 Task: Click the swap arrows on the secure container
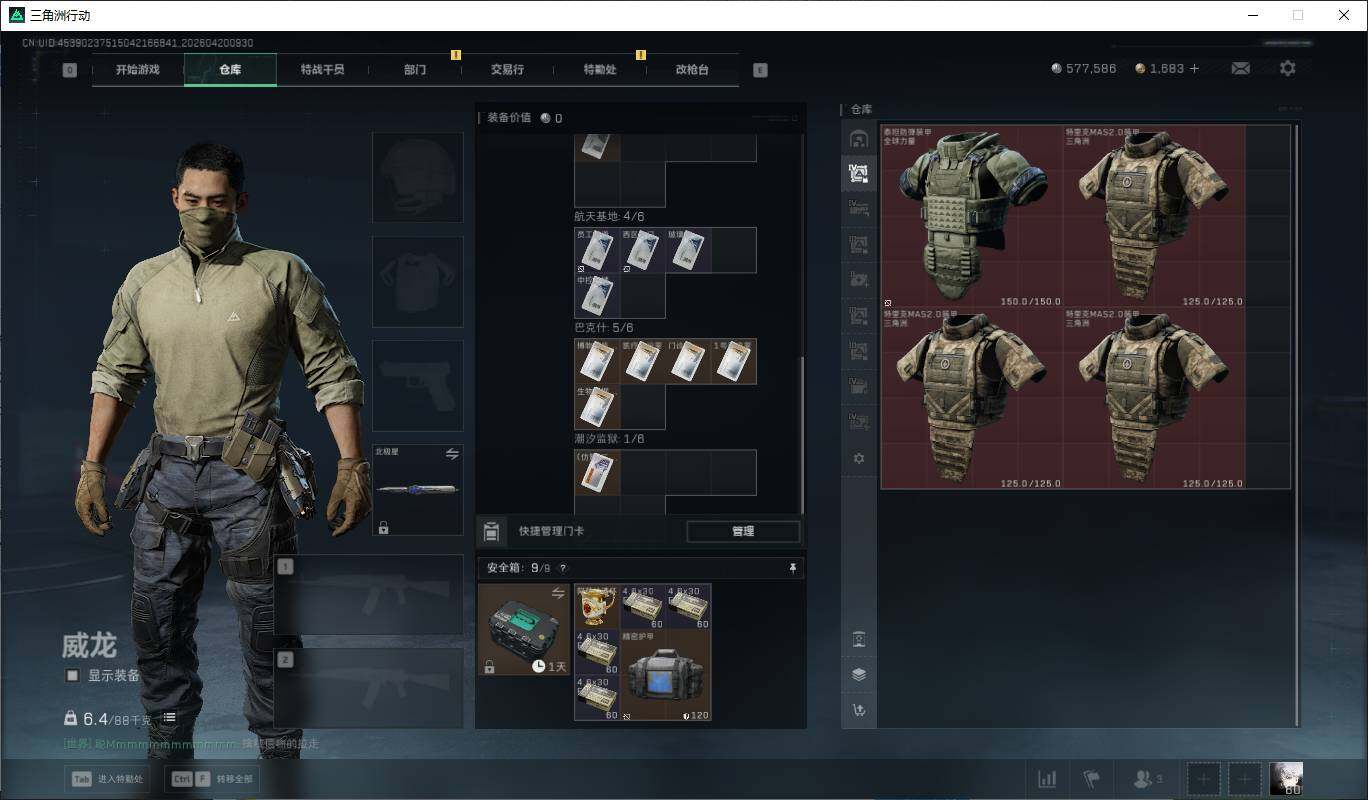558,594
